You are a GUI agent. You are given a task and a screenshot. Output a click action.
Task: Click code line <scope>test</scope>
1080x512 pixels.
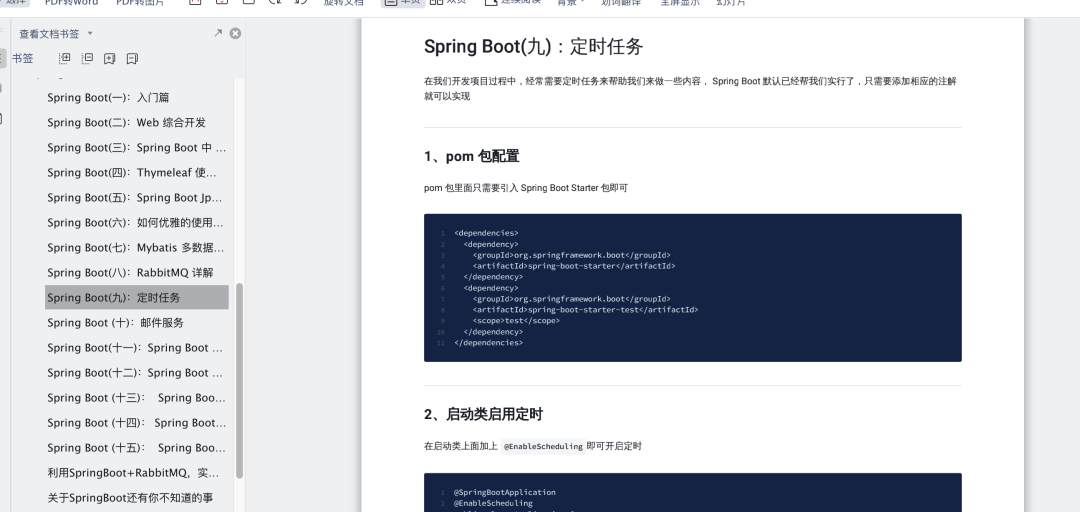tap(516, 321)
